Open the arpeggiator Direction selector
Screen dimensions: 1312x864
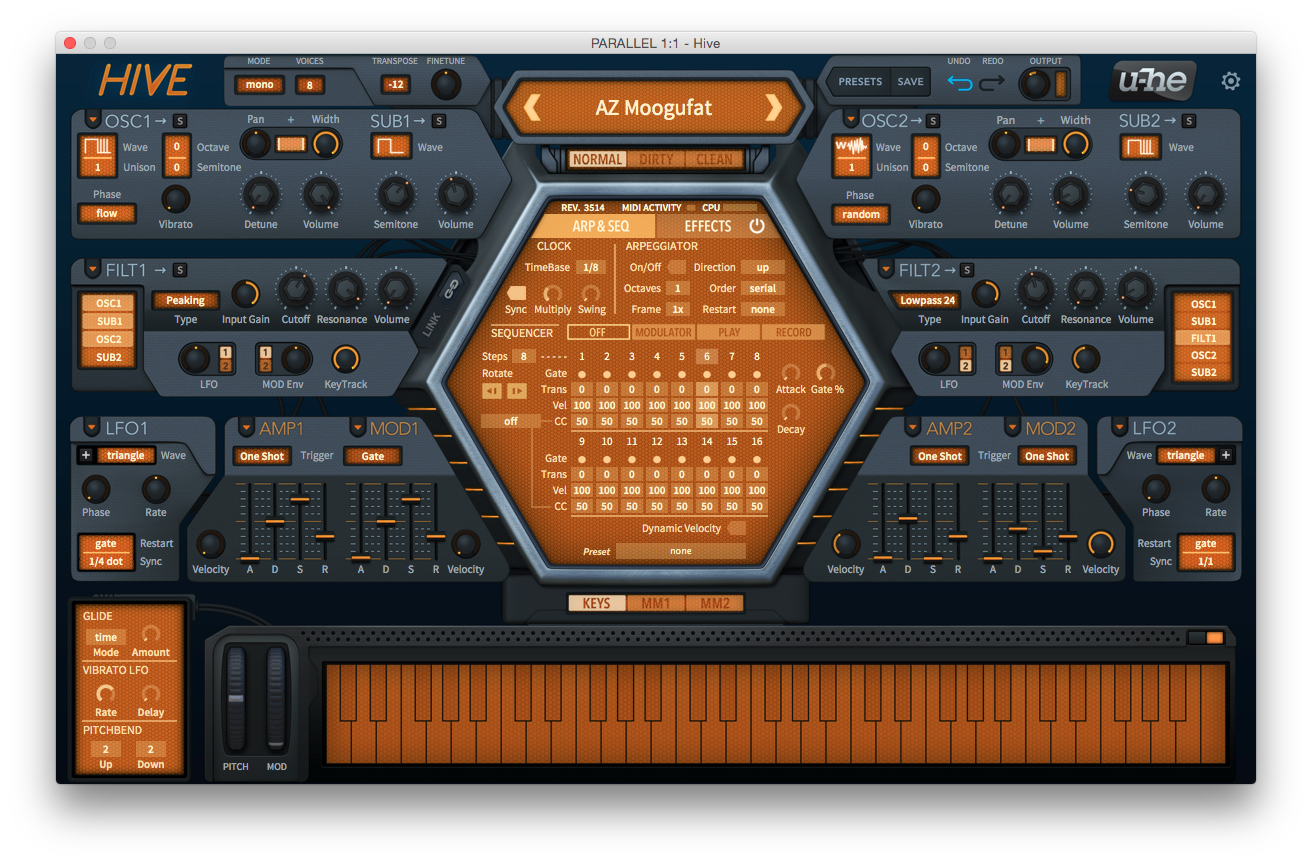click(763, 267)
